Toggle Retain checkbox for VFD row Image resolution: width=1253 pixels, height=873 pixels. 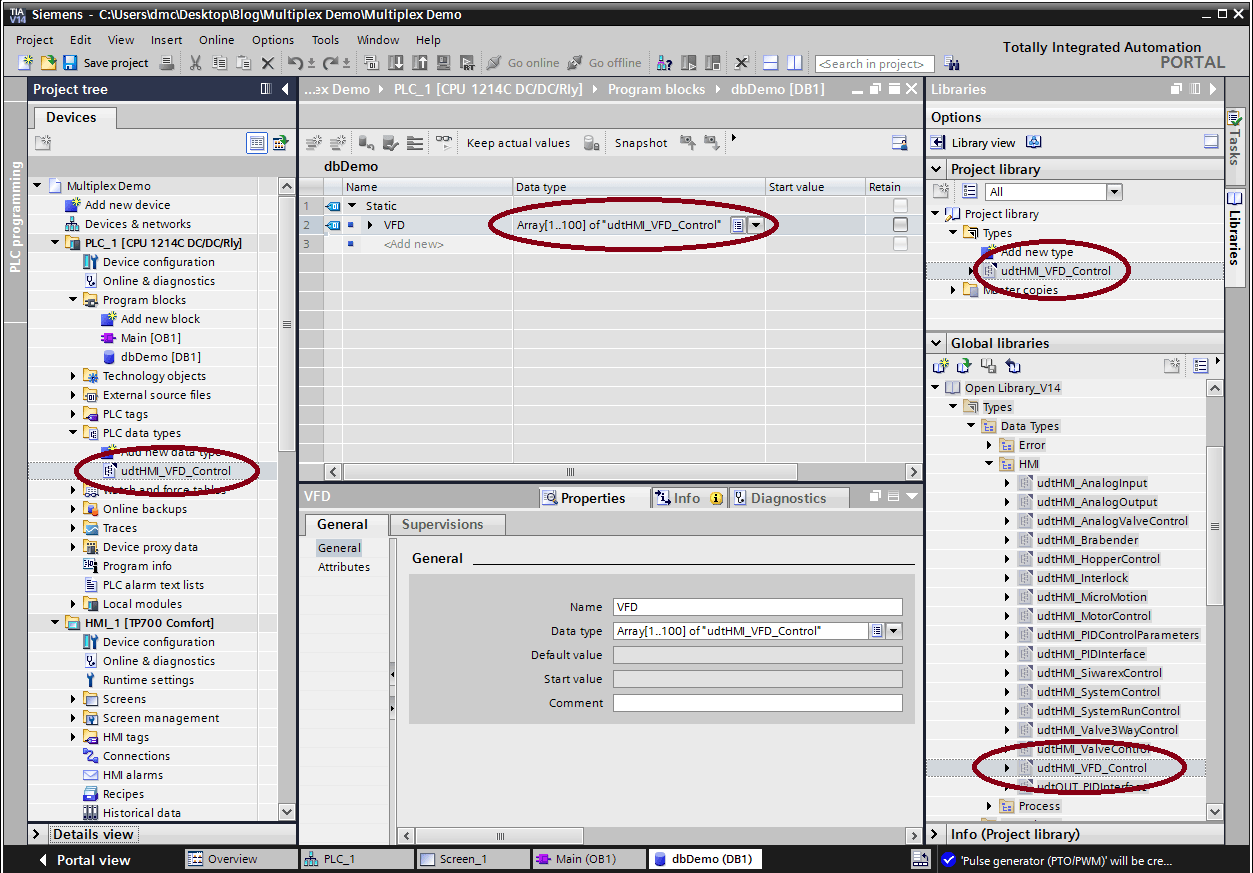point(901,225)
